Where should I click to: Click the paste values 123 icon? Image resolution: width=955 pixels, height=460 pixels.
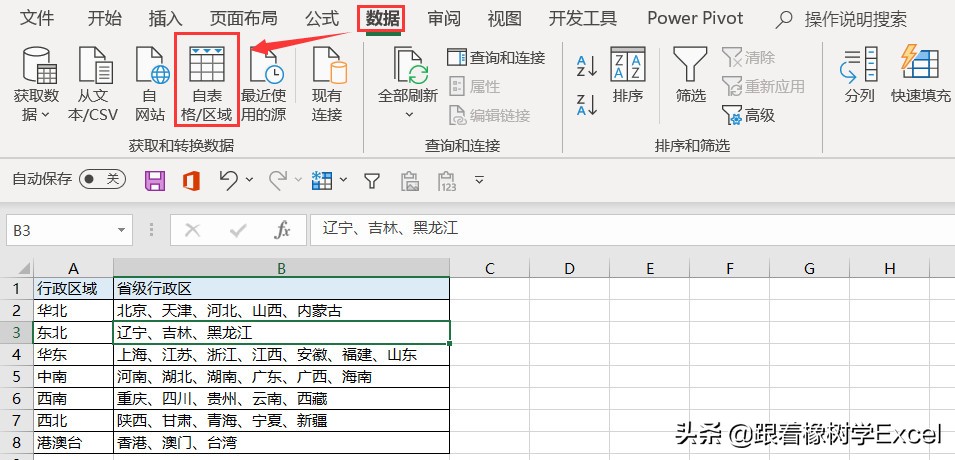click(x=447, y=180)
